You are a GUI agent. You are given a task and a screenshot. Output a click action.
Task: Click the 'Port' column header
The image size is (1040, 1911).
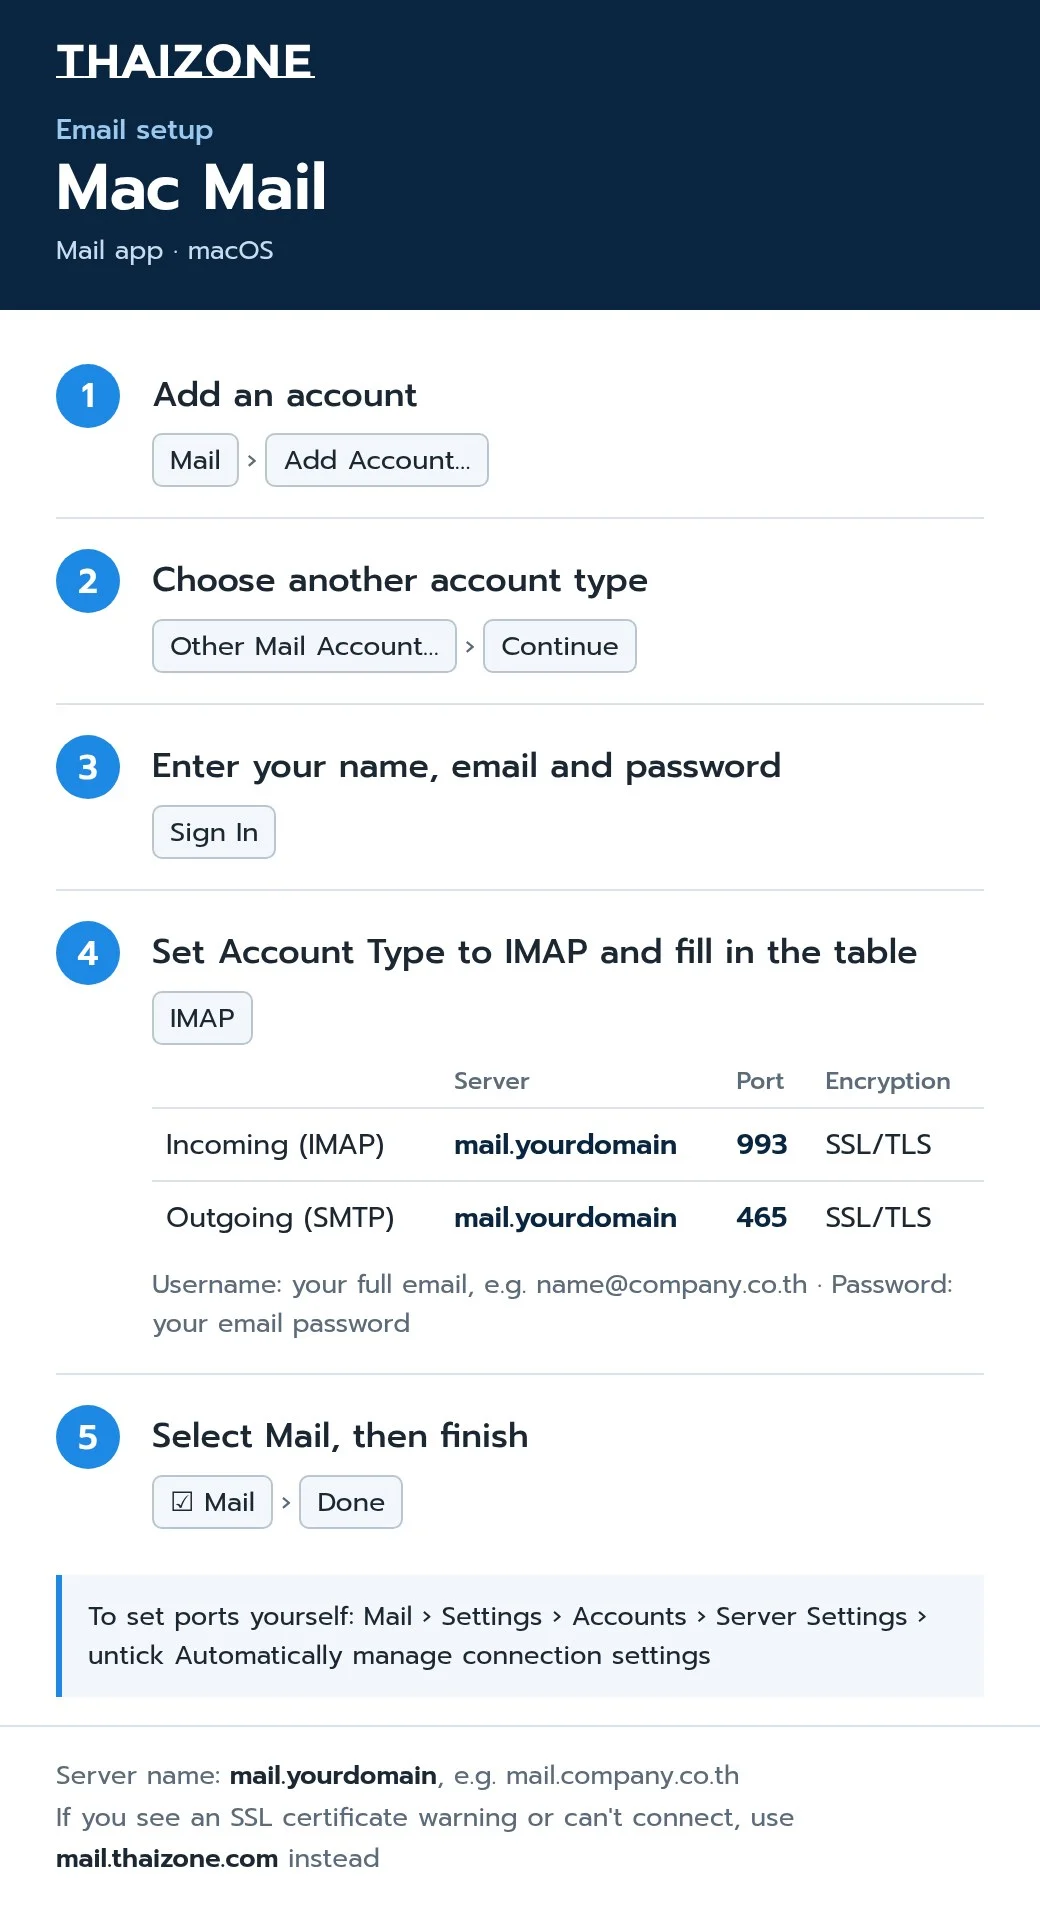(760, 1081)
